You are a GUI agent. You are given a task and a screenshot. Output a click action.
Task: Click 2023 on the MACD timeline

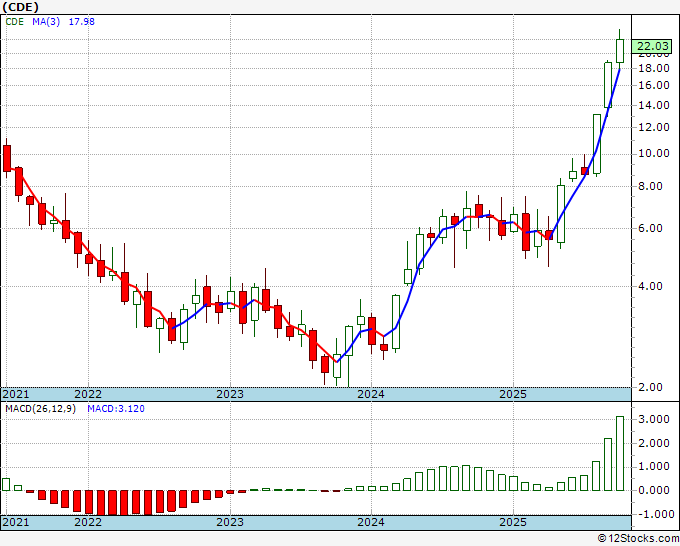tap(230, 522)
